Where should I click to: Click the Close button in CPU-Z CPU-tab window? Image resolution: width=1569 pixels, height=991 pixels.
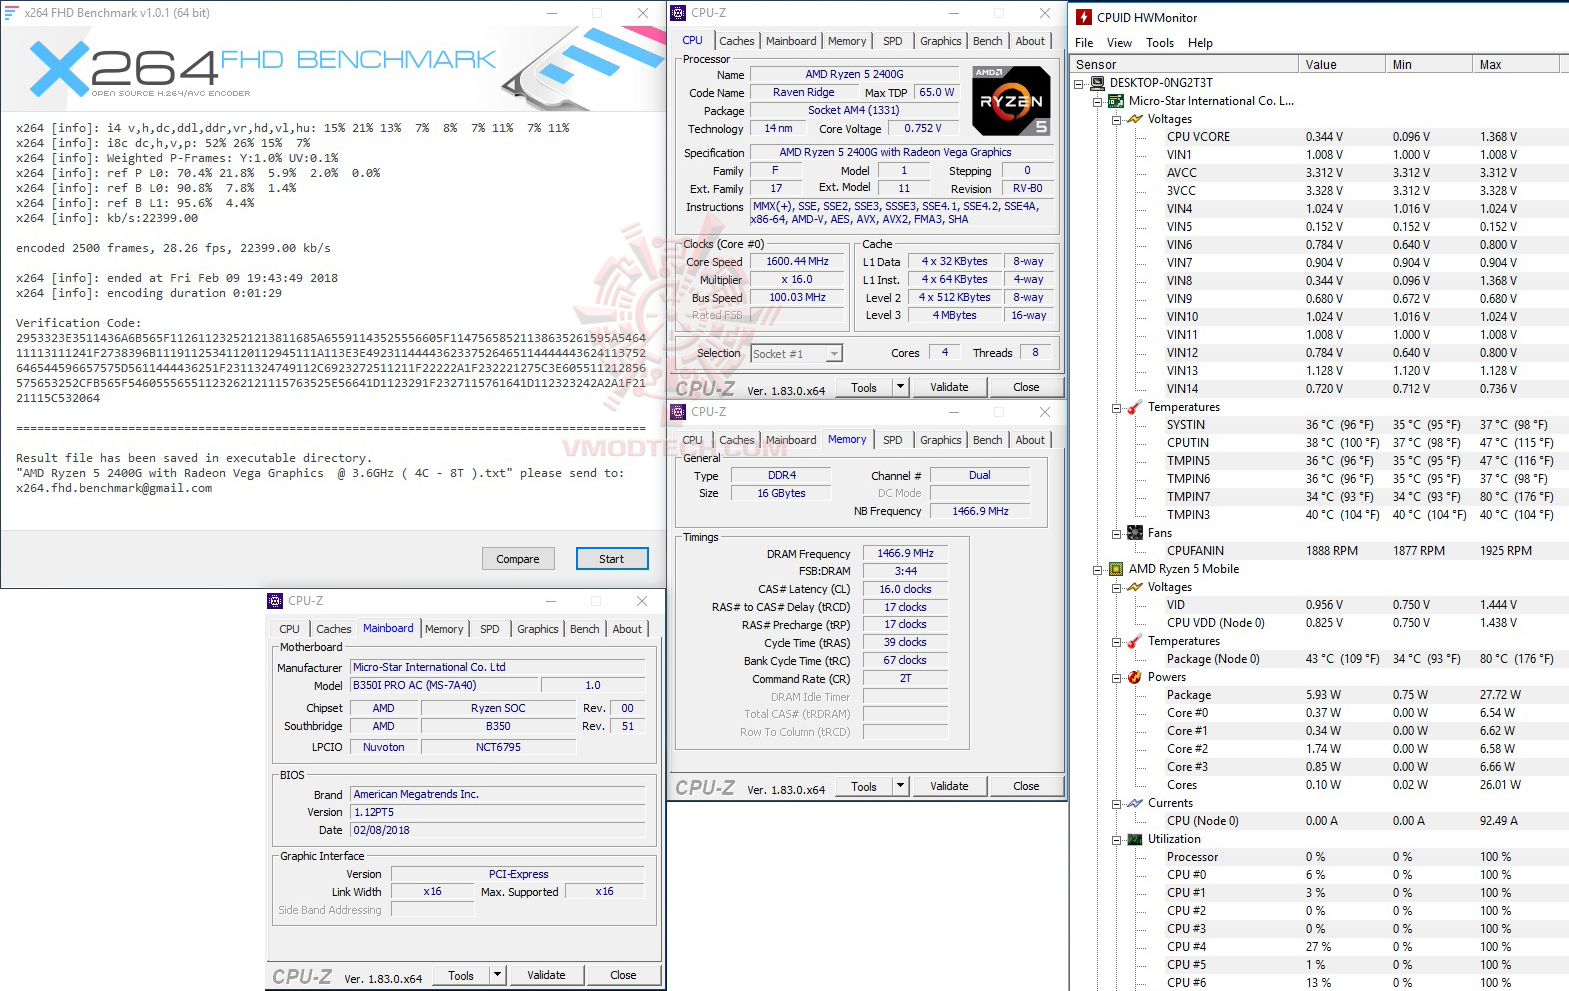click(x=1026, y=387)
